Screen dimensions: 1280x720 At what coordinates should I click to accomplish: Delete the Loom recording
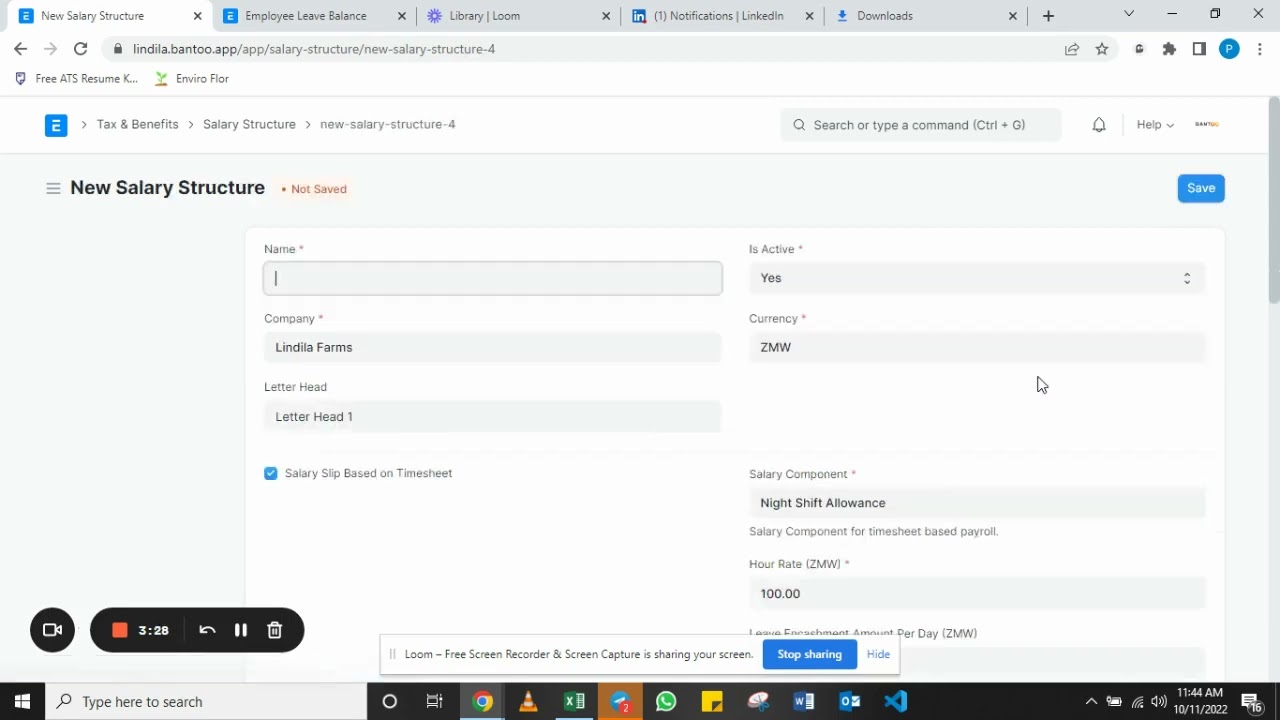[275, 630]
